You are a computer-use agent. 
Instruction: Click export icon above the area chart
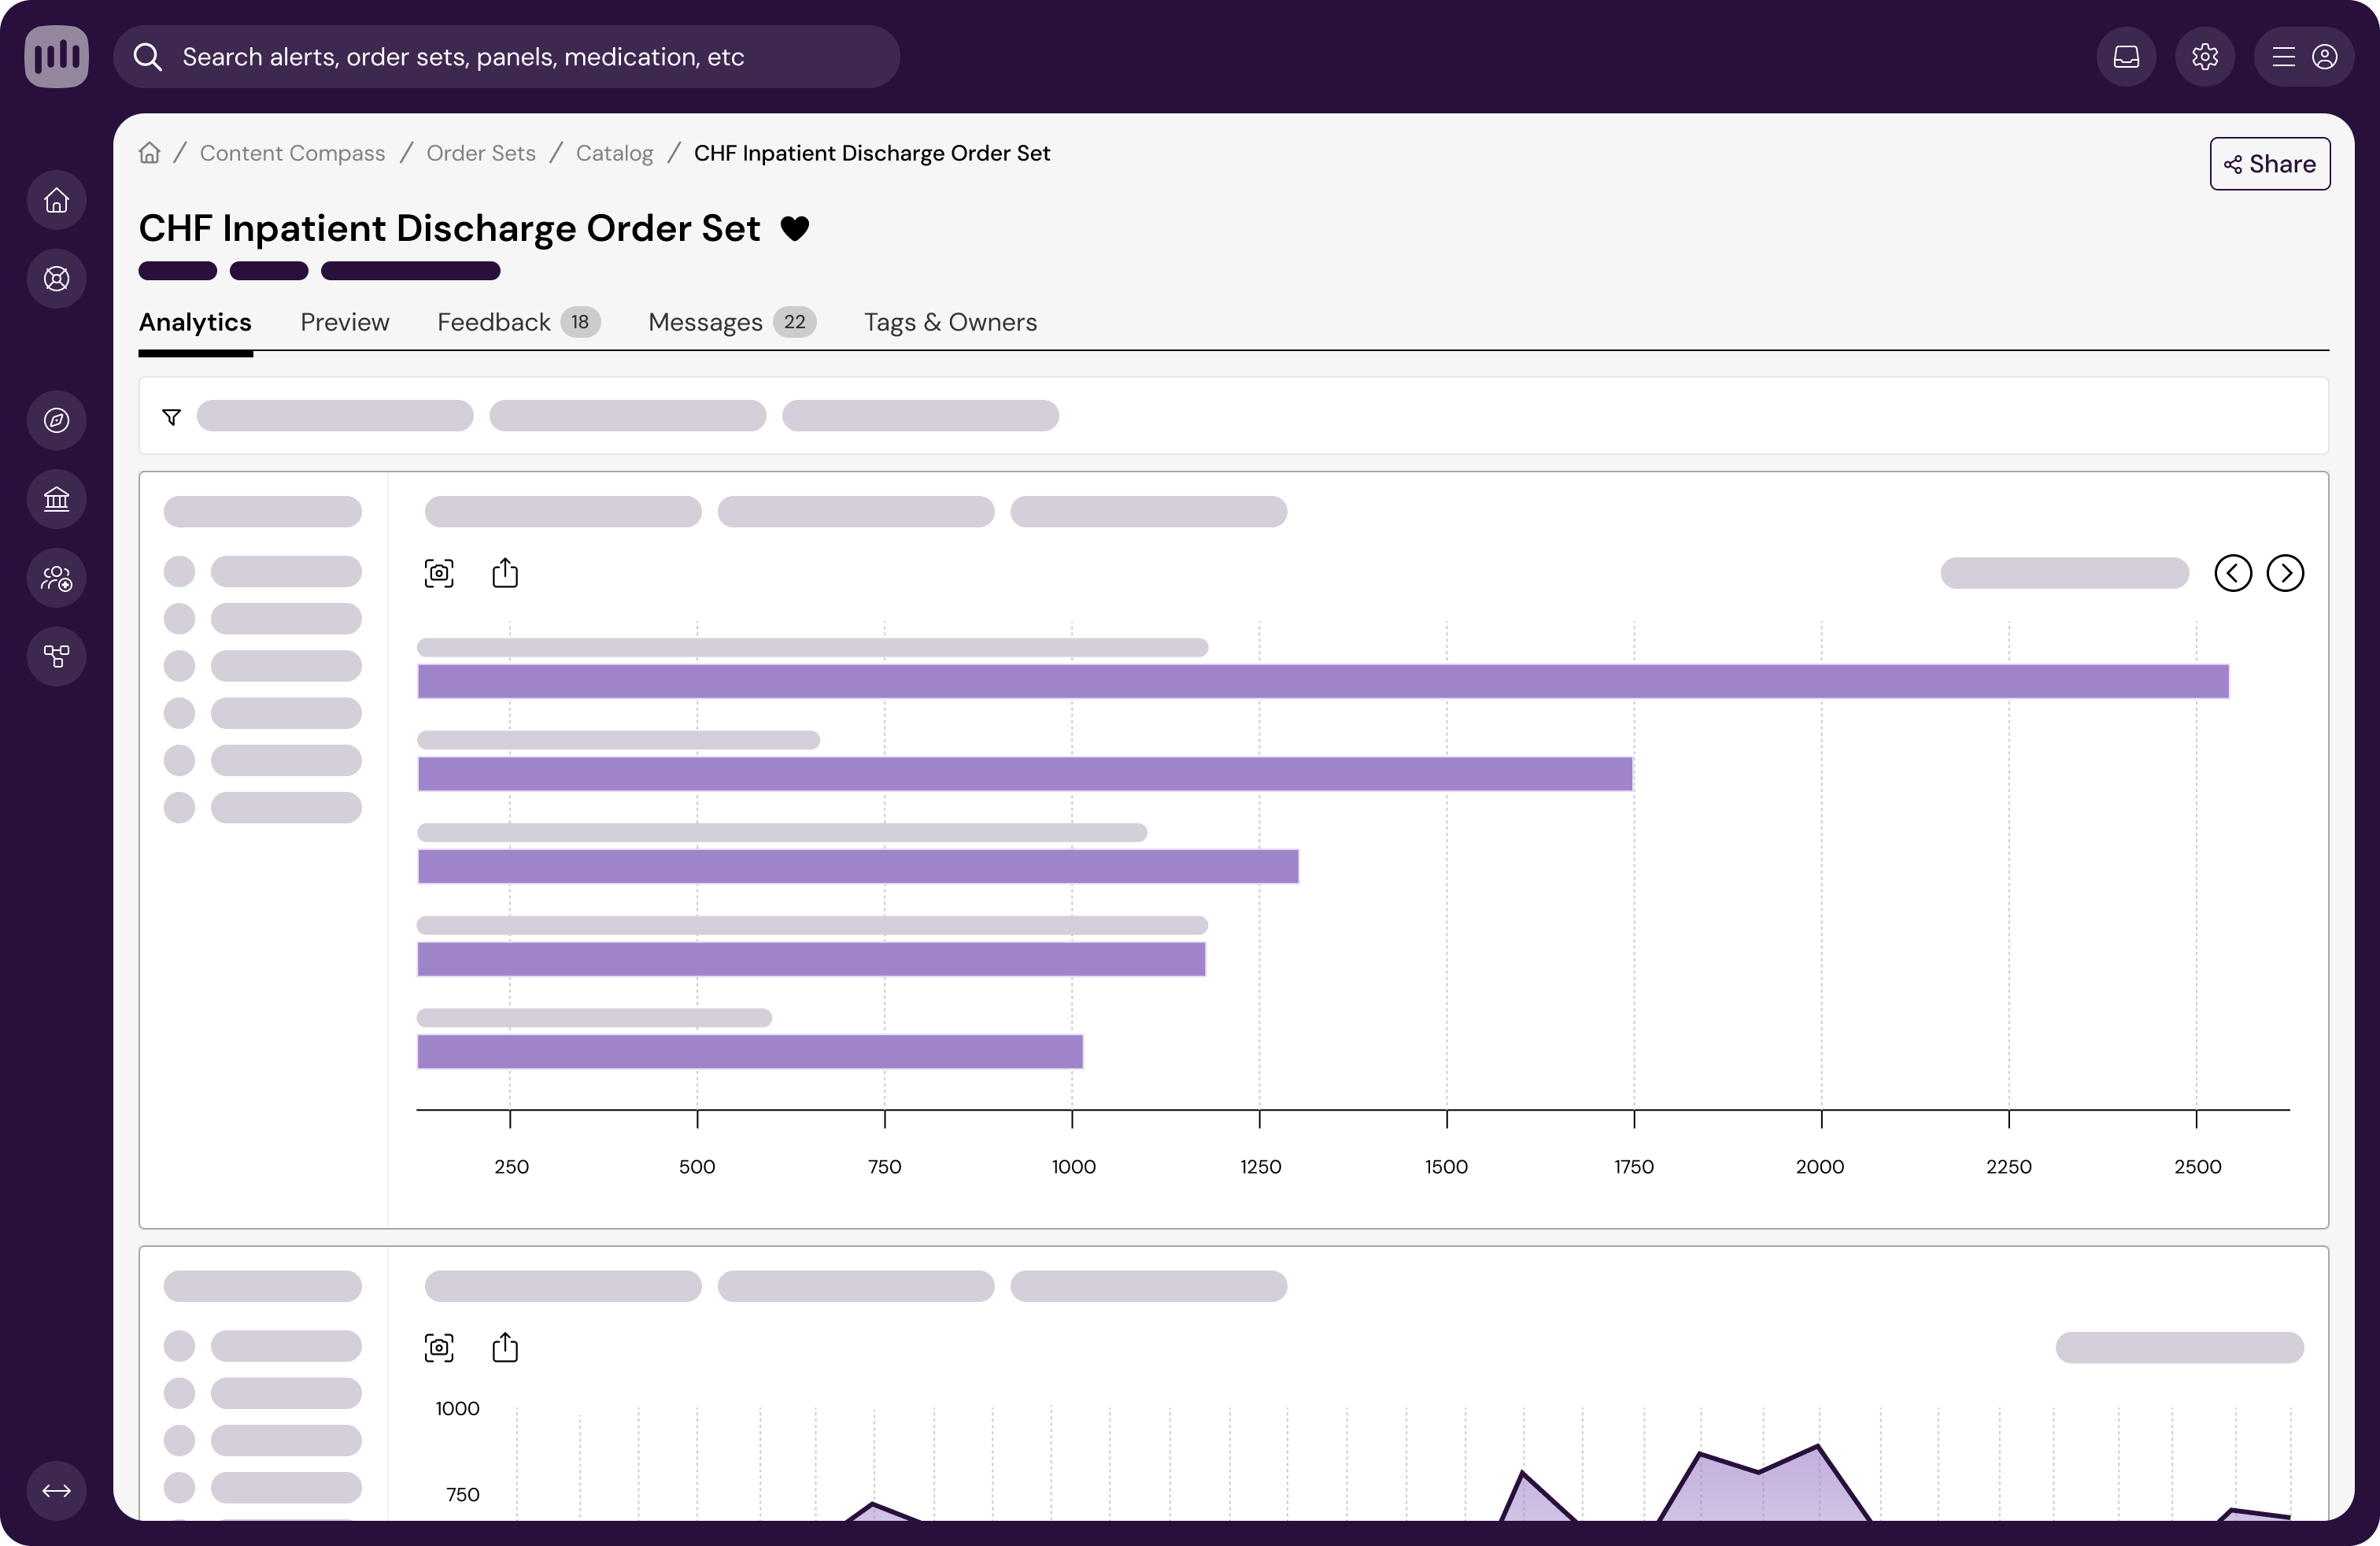coord(505,1347)
